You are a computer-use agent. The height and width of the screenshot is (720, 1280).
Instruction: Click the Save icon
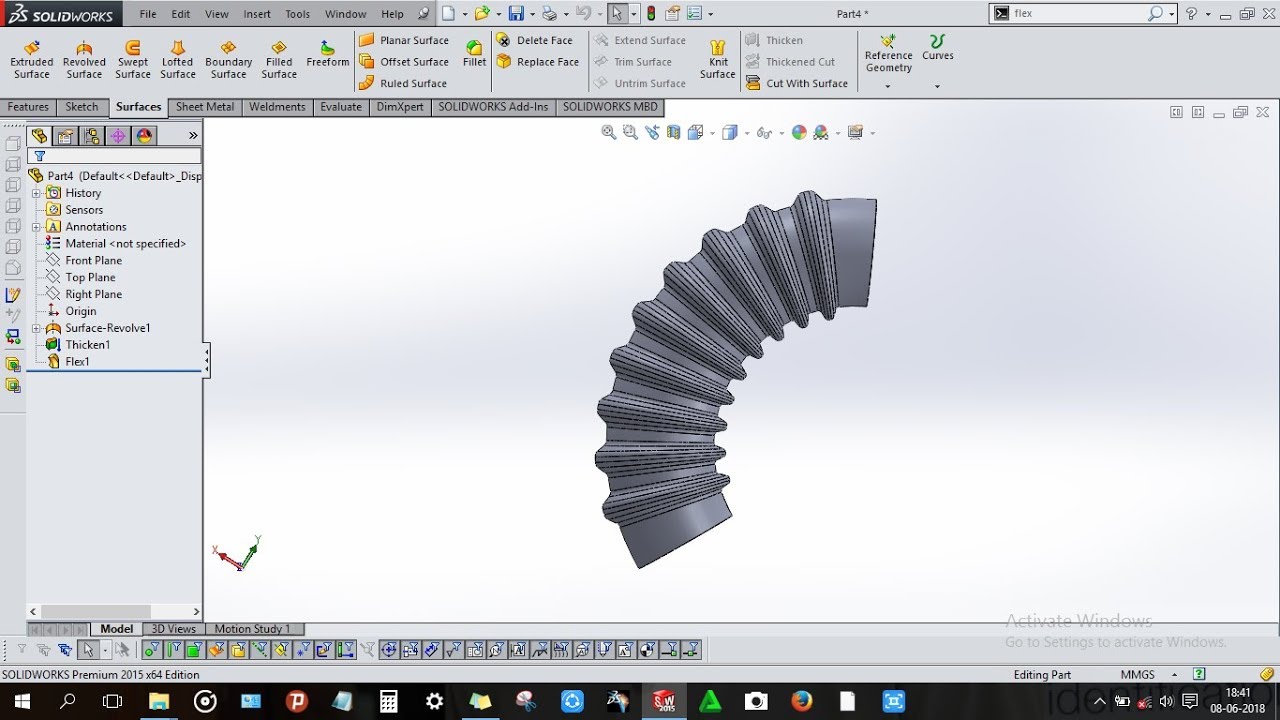(x=516, y=14)
